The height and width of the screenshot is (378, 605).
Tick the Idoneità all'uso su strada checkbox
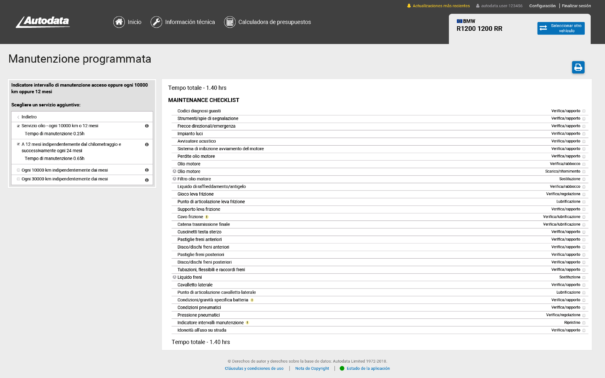point(584,331)
